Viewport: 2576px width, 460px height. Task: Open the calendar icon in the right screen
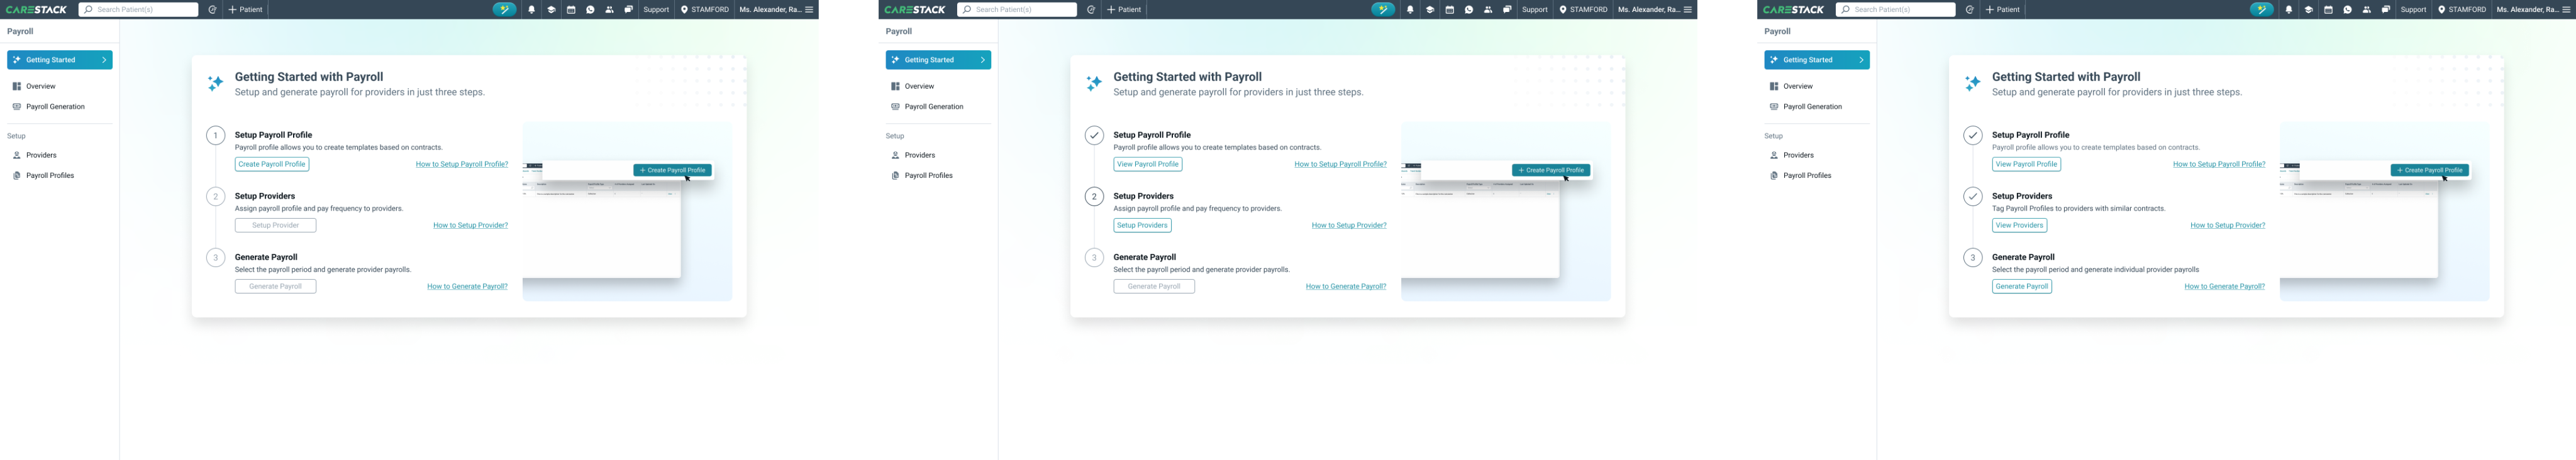2328,9
